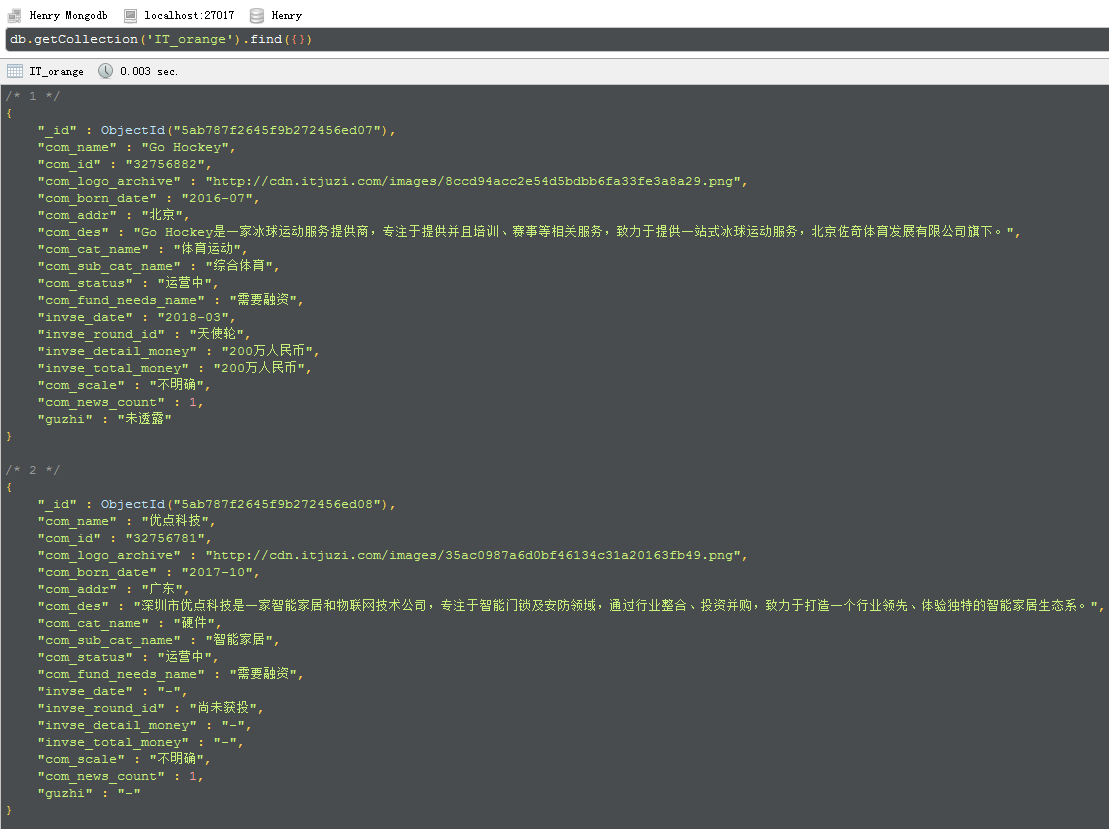The height and width of the screenshot is (829, 1109).
Task: Click the com_id value '32756882'
Action: coord(165,164)
